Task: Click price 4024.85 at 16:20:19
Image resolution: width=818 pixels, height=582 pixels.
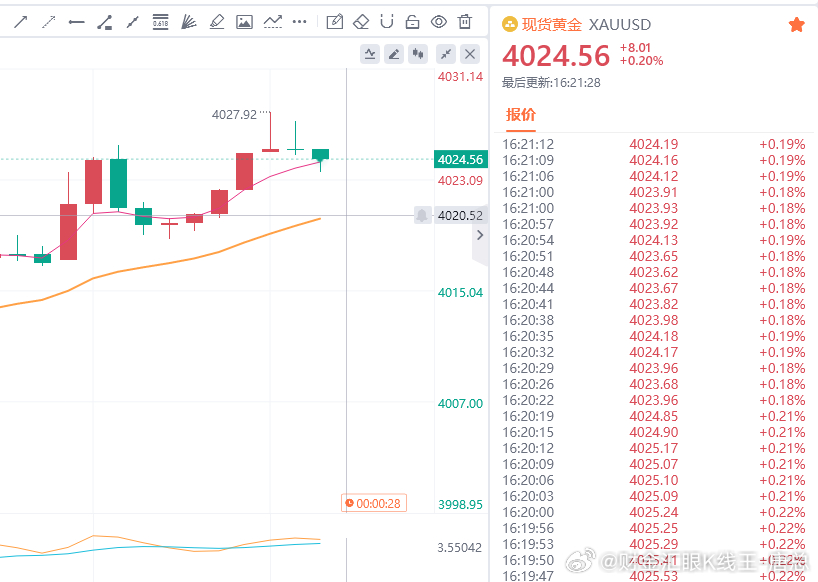Action: pyautogui.click(x=654, y=416)
